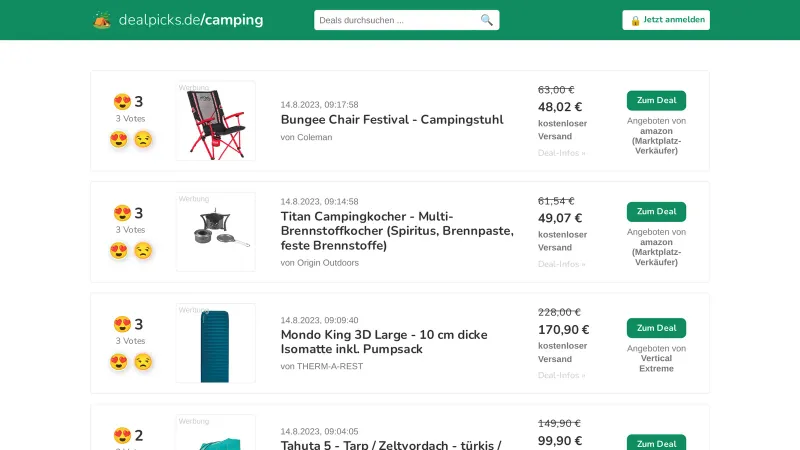Downvote Mondo King 3D isomatte deal
800x450 pixels.
(x=143, y=361)
